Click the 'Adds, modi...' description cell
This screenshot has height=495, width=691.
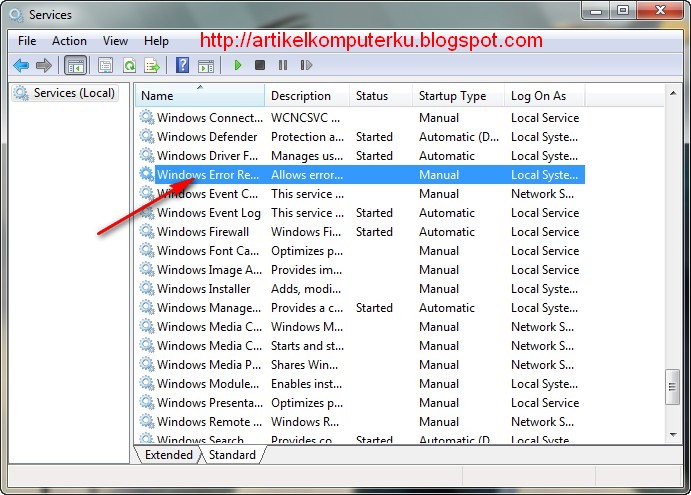[306, 289]
